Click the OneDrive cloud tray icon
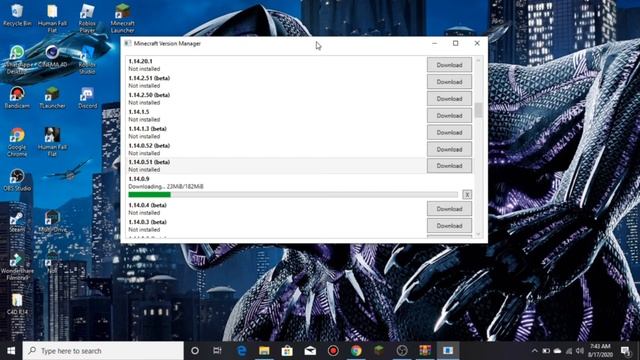Viewport: 640px width, 360px height. (557, 351)
